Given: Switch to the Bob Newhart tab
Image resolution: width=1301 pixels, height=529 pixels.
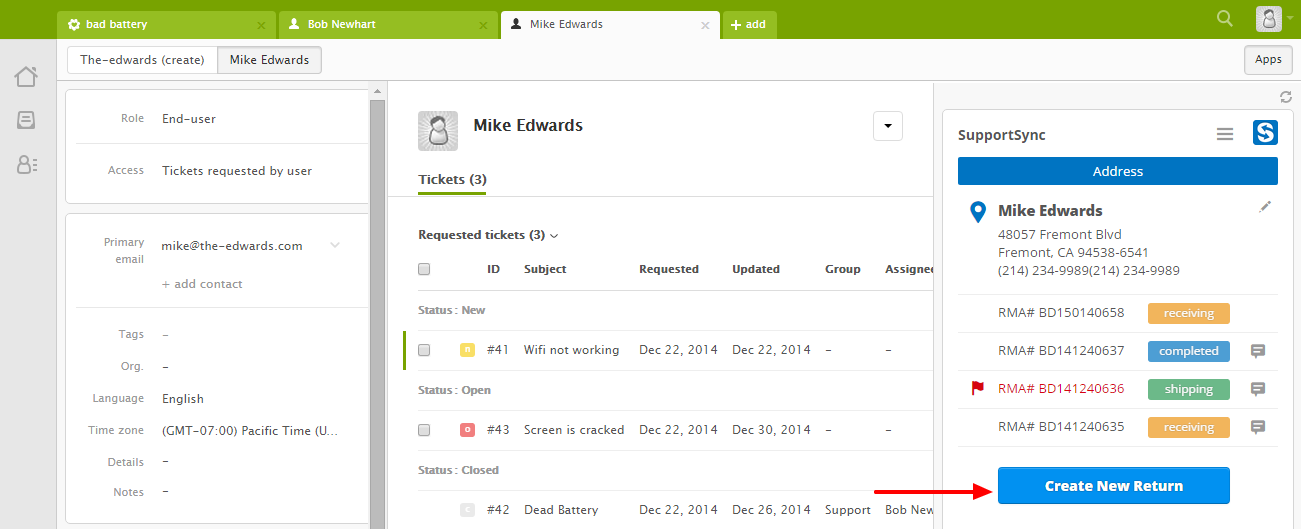Looking at the screenshot, I should [340, 24].
